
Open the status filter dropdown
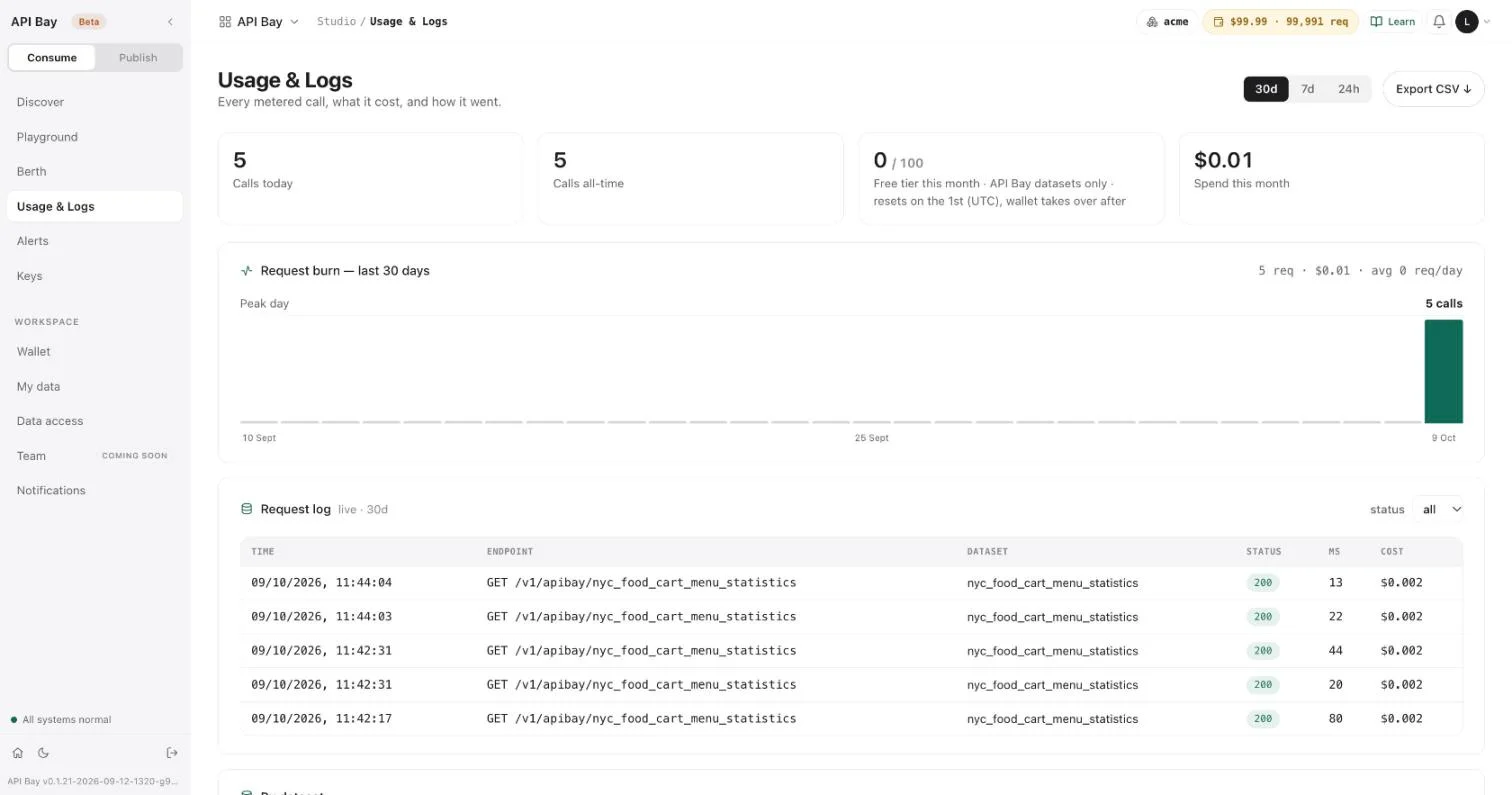coord(1439,509)
